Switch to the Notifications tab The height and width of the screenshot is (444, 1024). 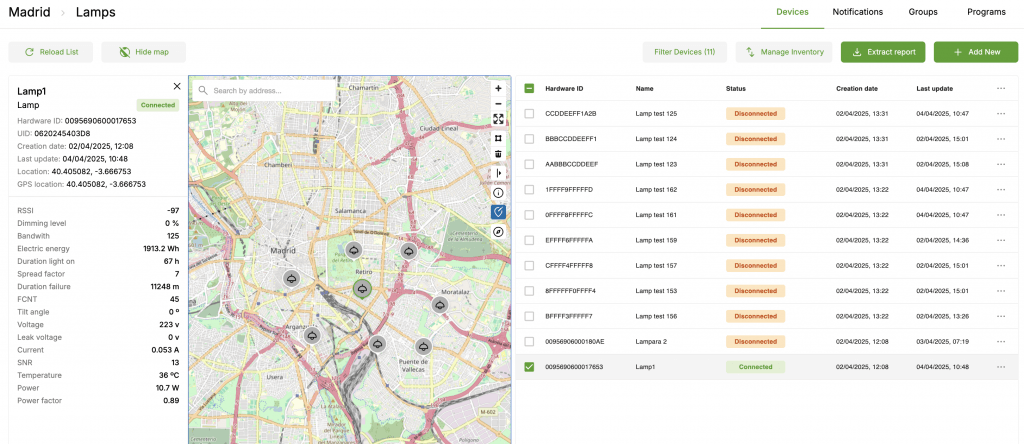pyautogui.click(x=857, y=12)
